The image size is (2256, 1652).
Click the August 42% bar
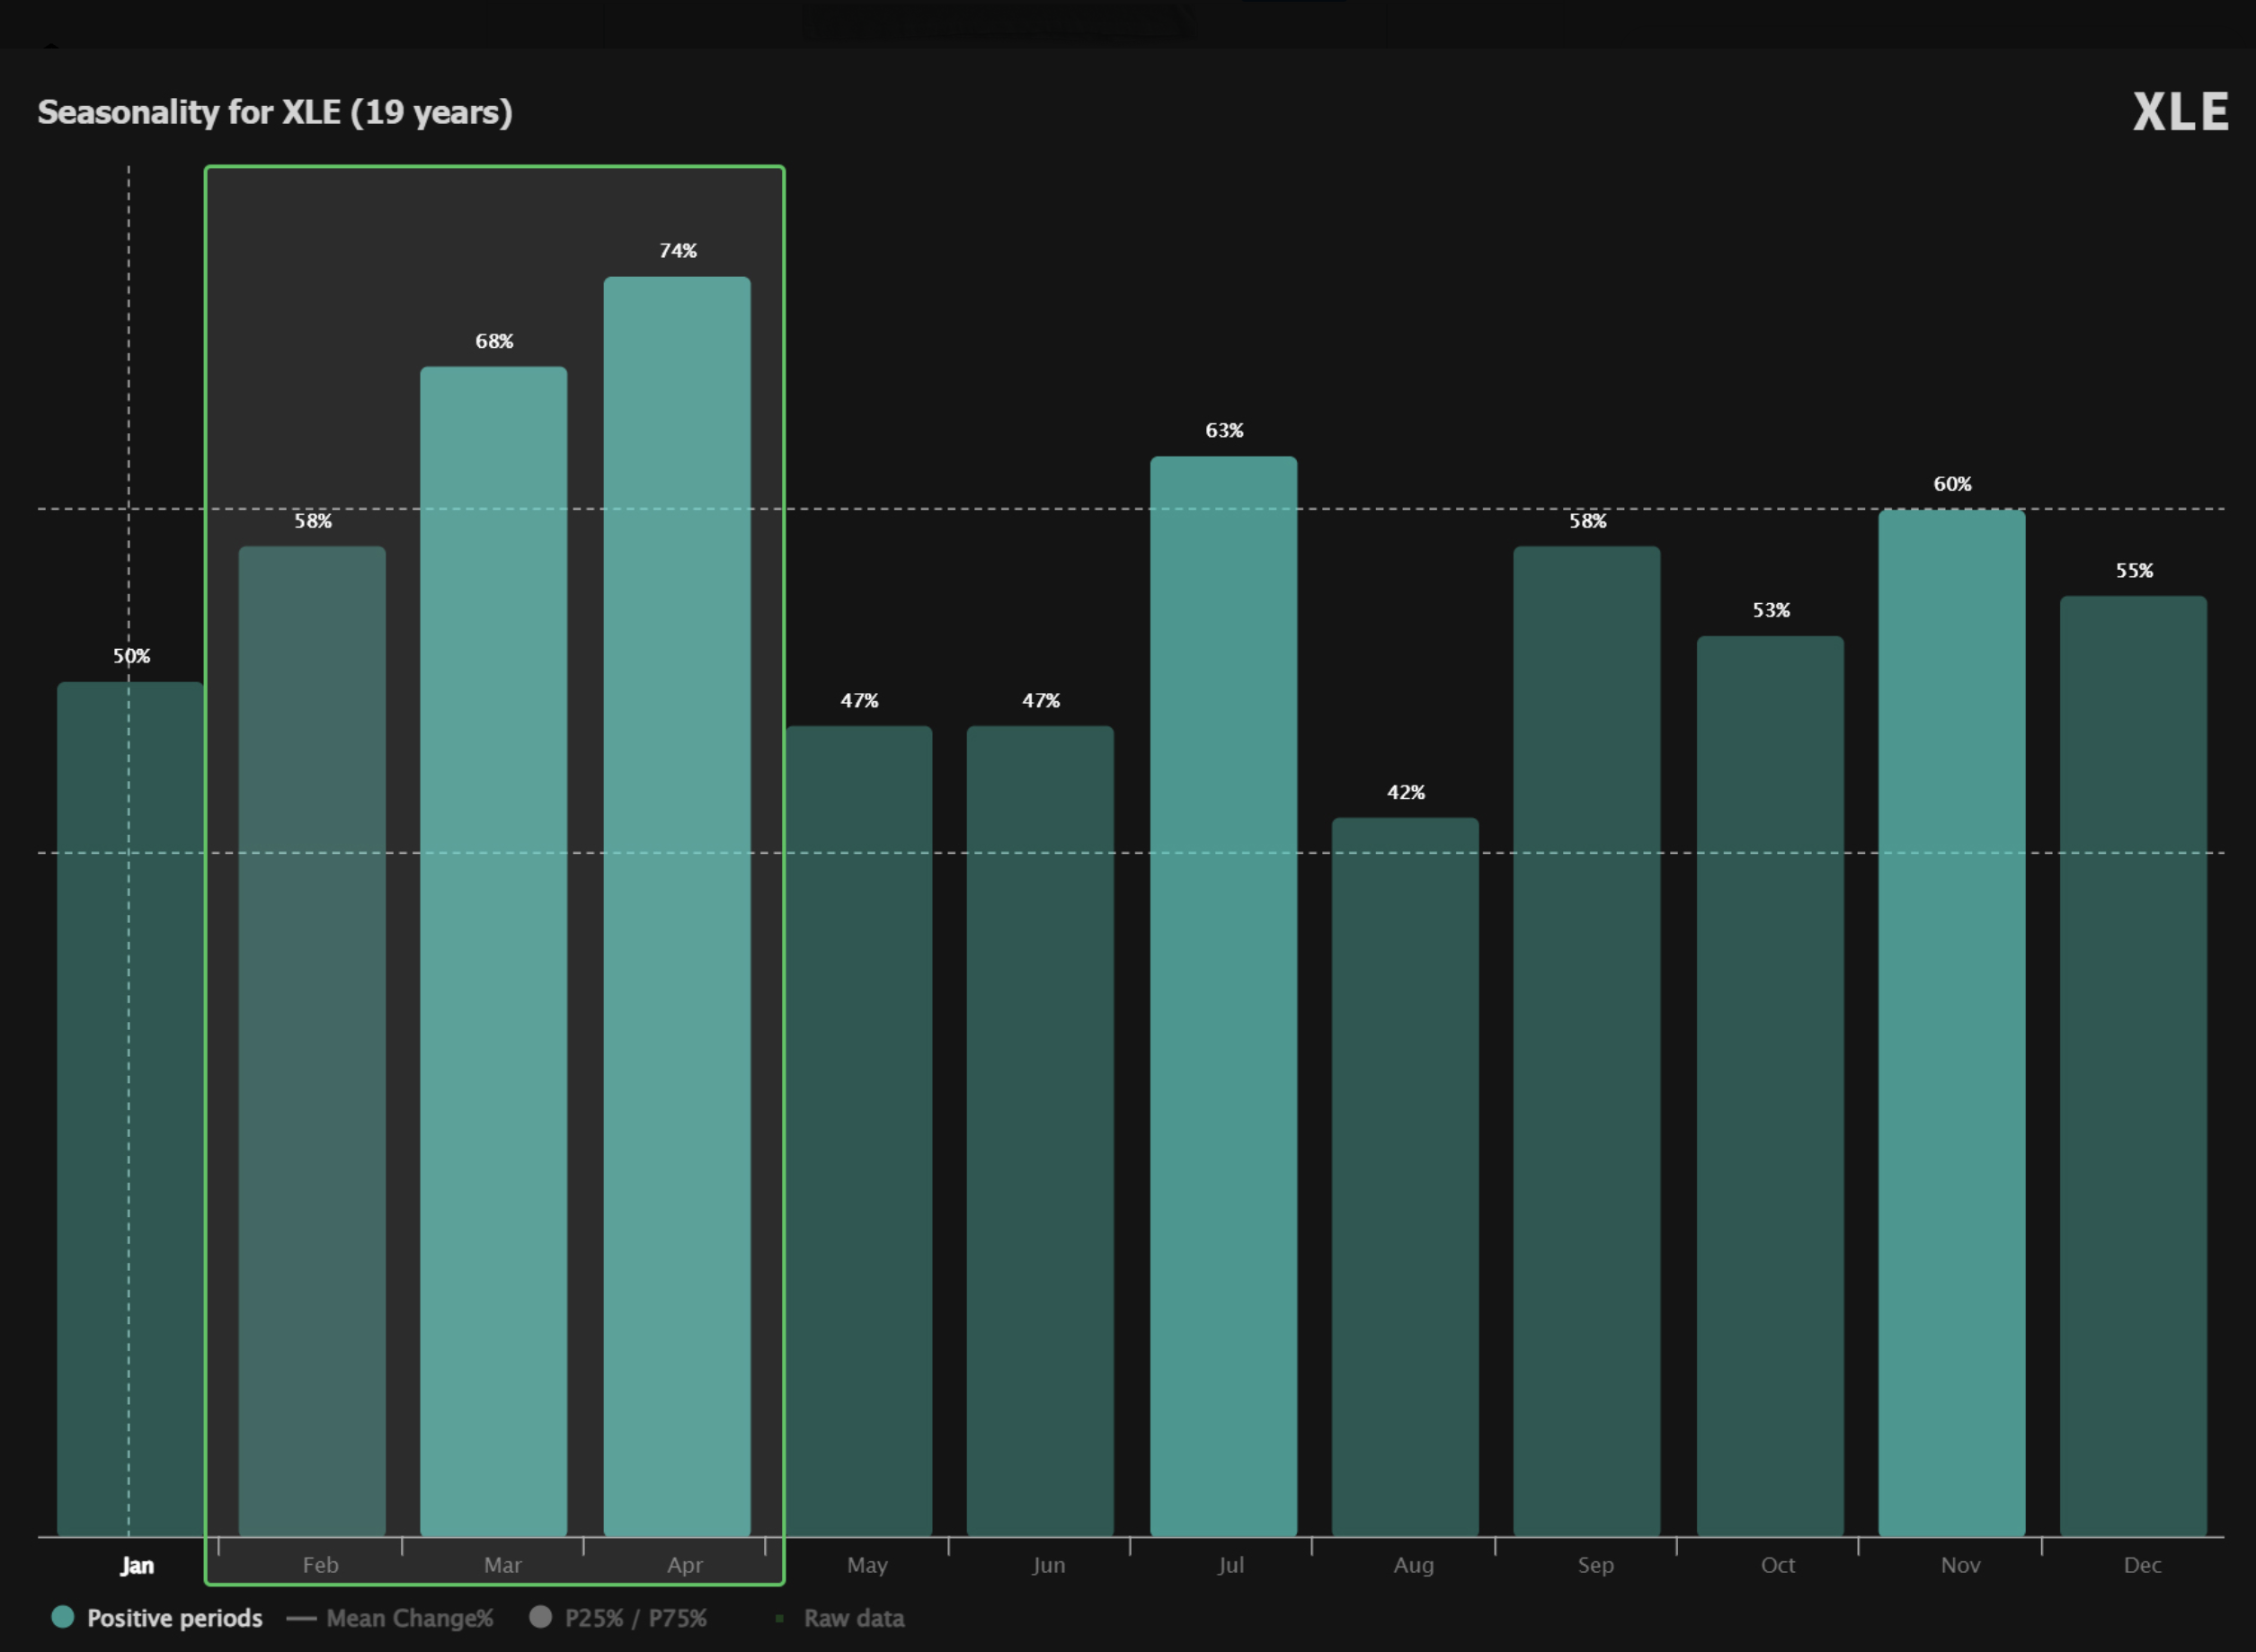coord(1405,1177)
